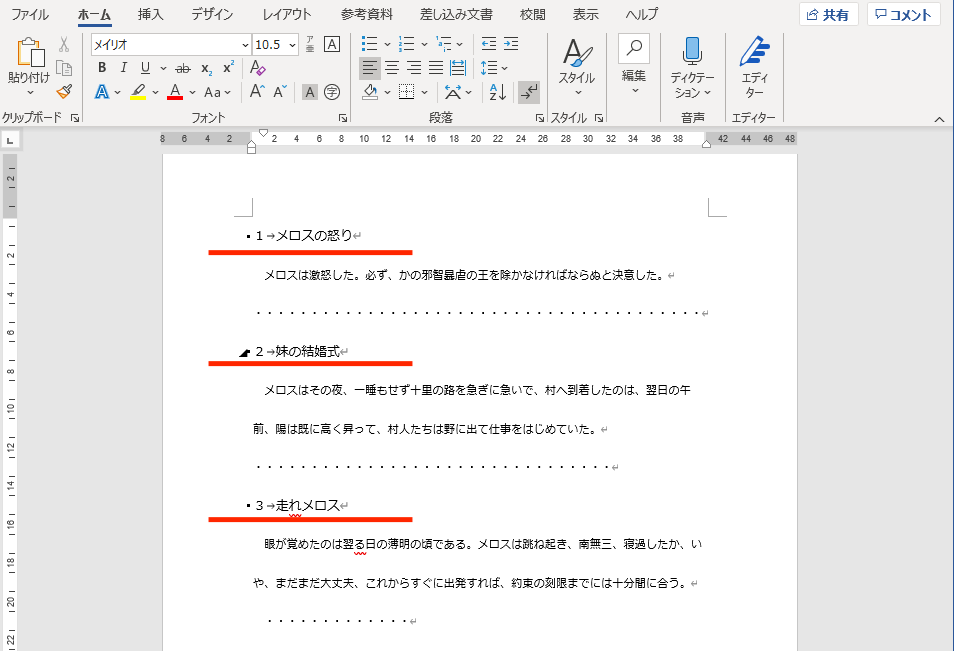Expand the paste (貼り付け) options arrow
The height and width of the screenshot is (651, 954).
click(x=30, y=92)
